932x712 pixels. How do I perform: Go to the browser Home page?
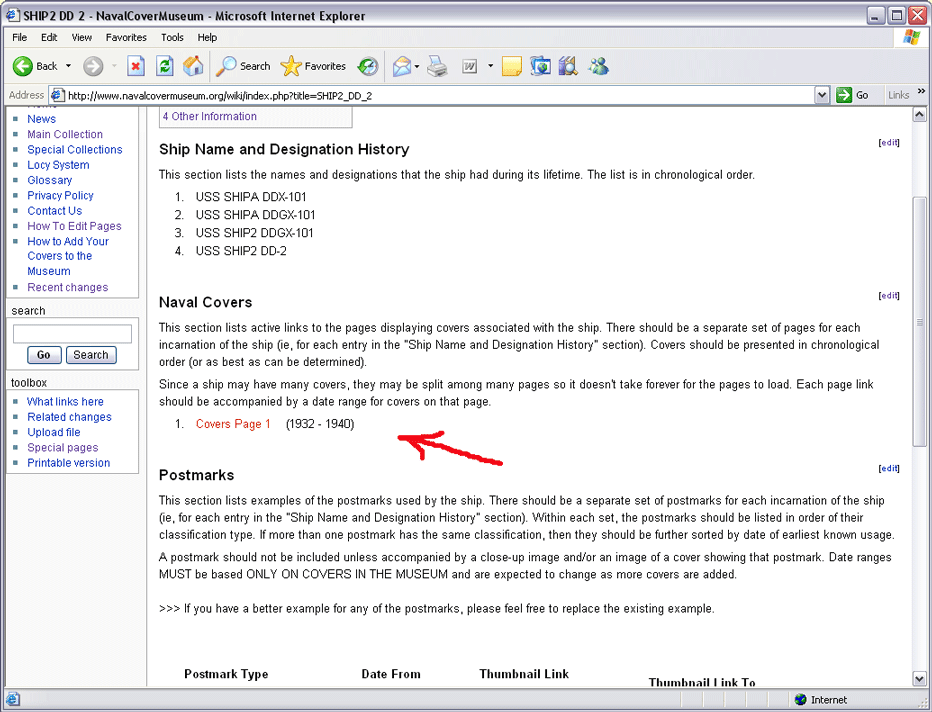(193, 66)
